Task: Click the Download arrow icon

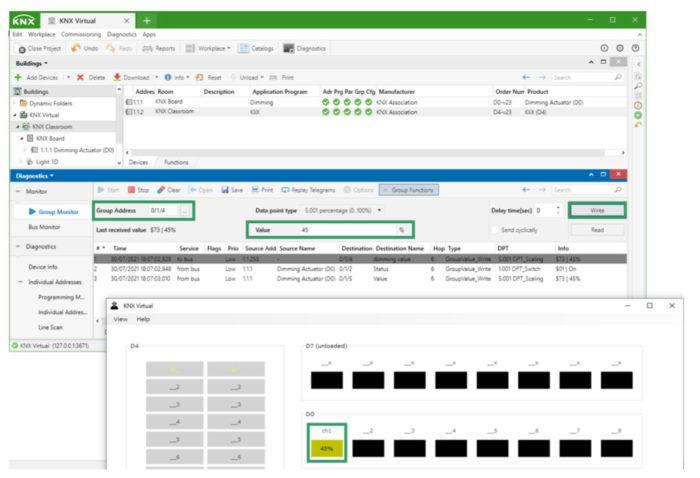Action: coord(117,77)
